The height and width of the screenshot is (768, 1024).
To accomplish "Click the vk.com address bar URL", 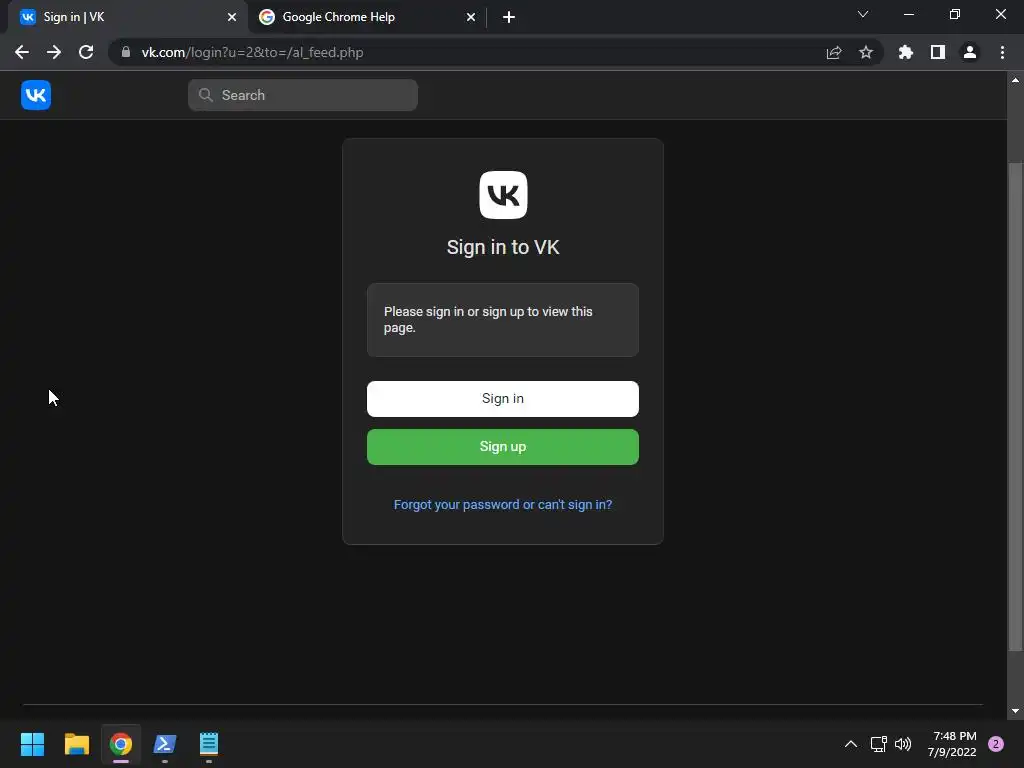I will click(x=252, y=52).
